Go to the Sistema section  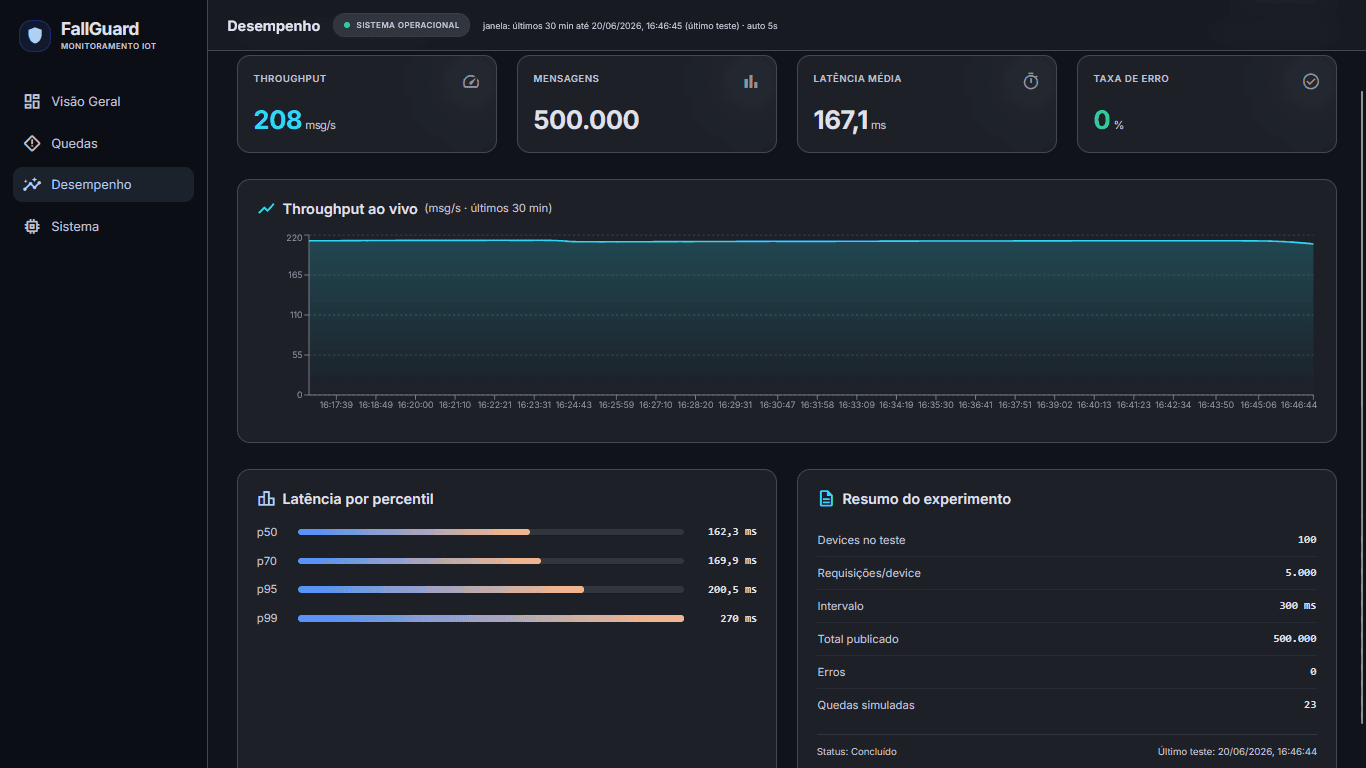[103, 227]
